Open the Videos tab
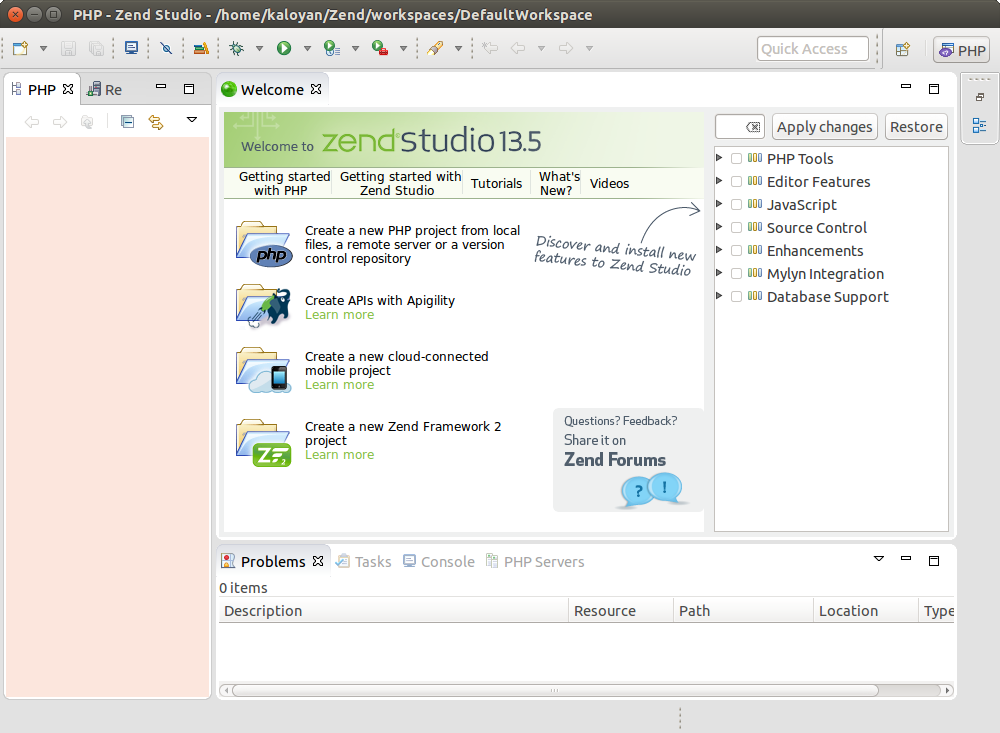Image resolution: width=1000 pixels, height=733 pixels. 609,184
